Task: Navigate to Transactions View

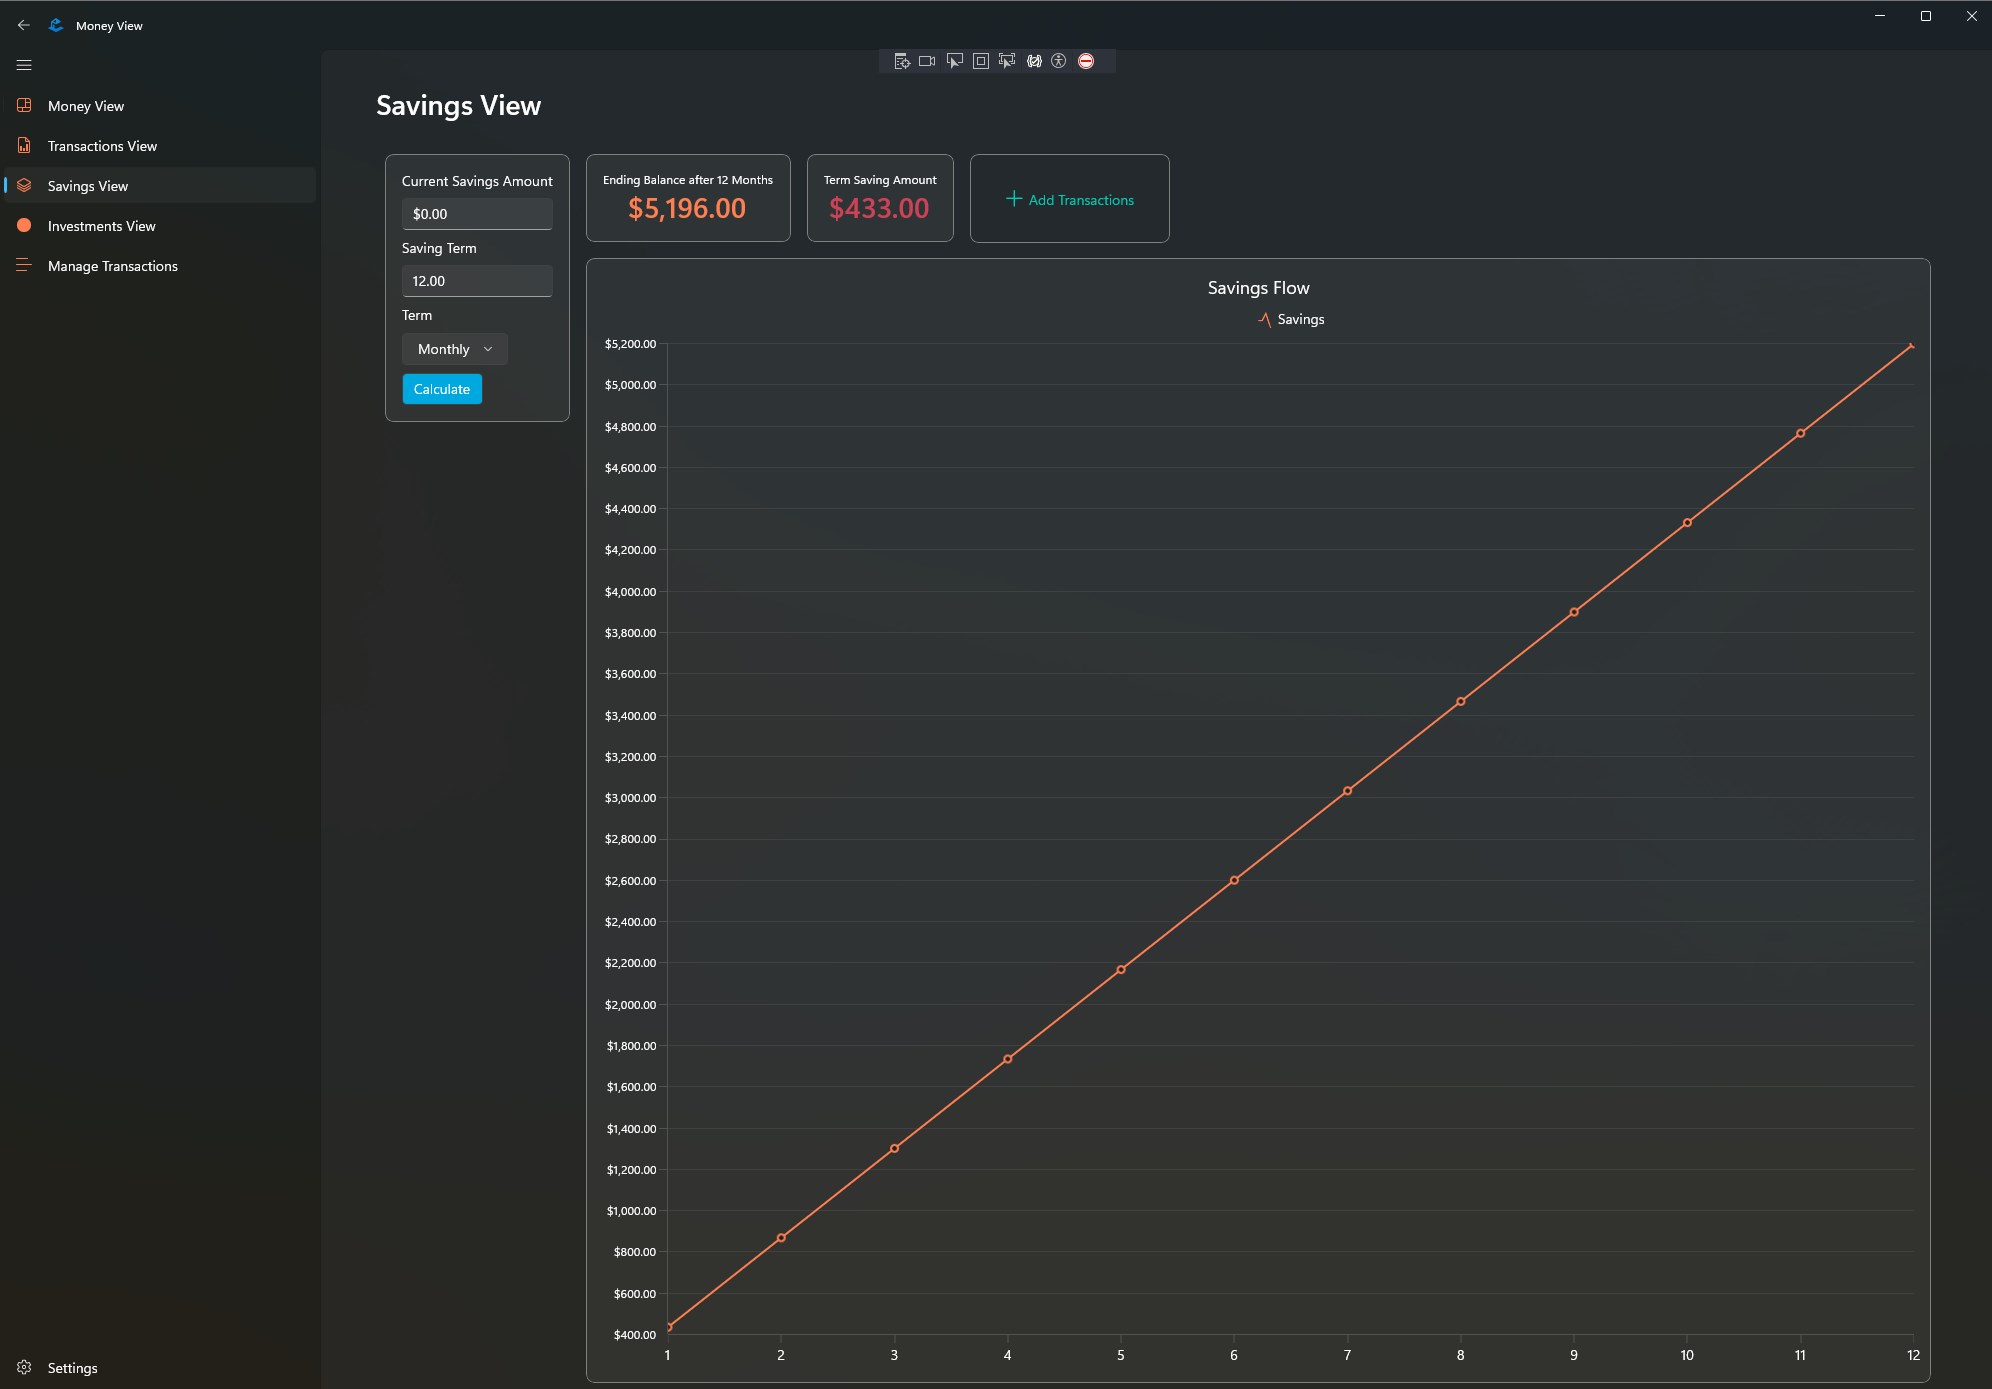Action: pos(102,146)
